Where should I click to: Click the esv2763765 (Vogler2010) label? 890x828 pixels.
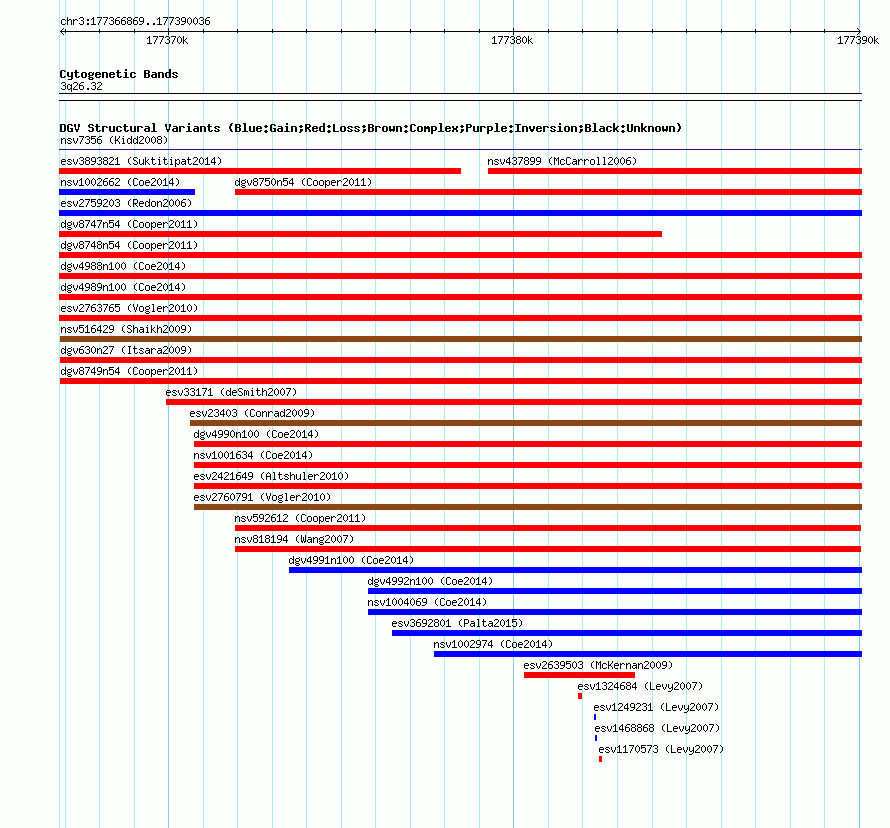[129, 308]
